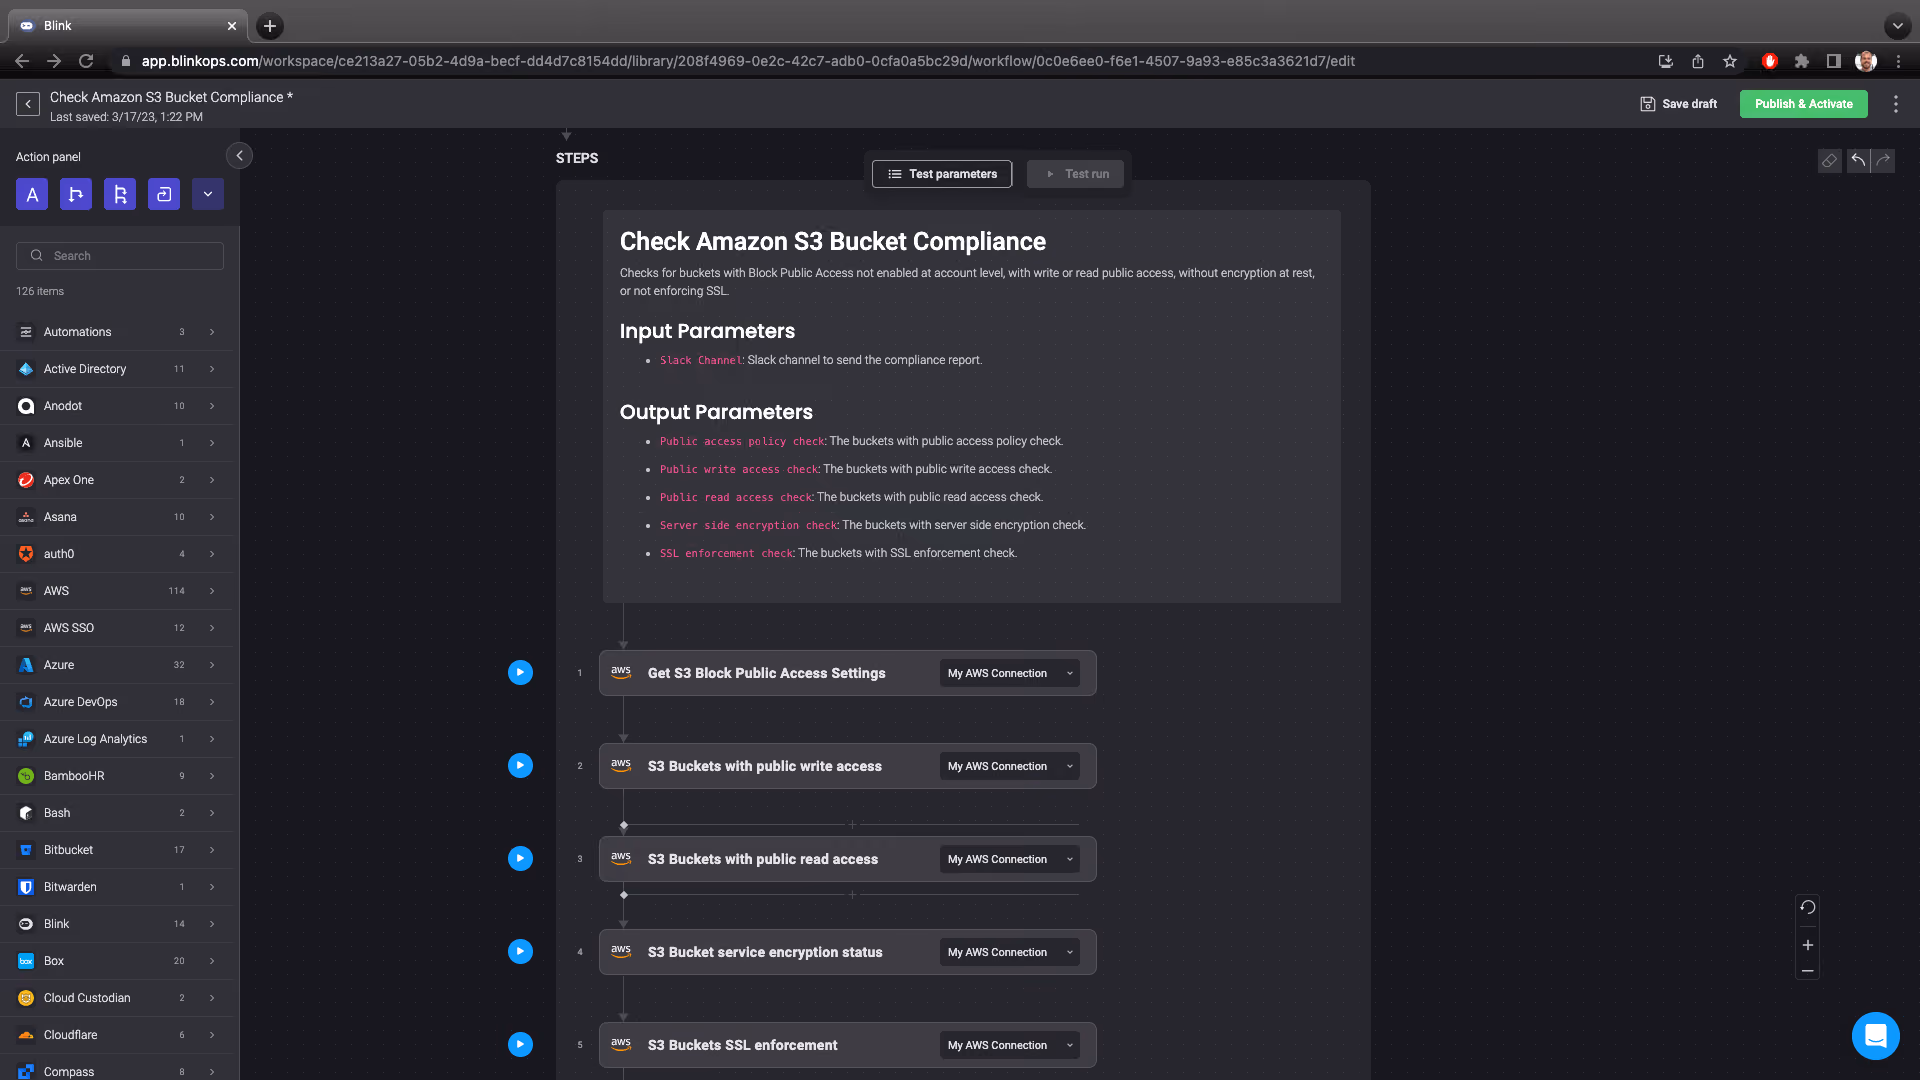The image size is (1920, 1080).
Task: Click the action panel Search field
Action: coord(120,256)
